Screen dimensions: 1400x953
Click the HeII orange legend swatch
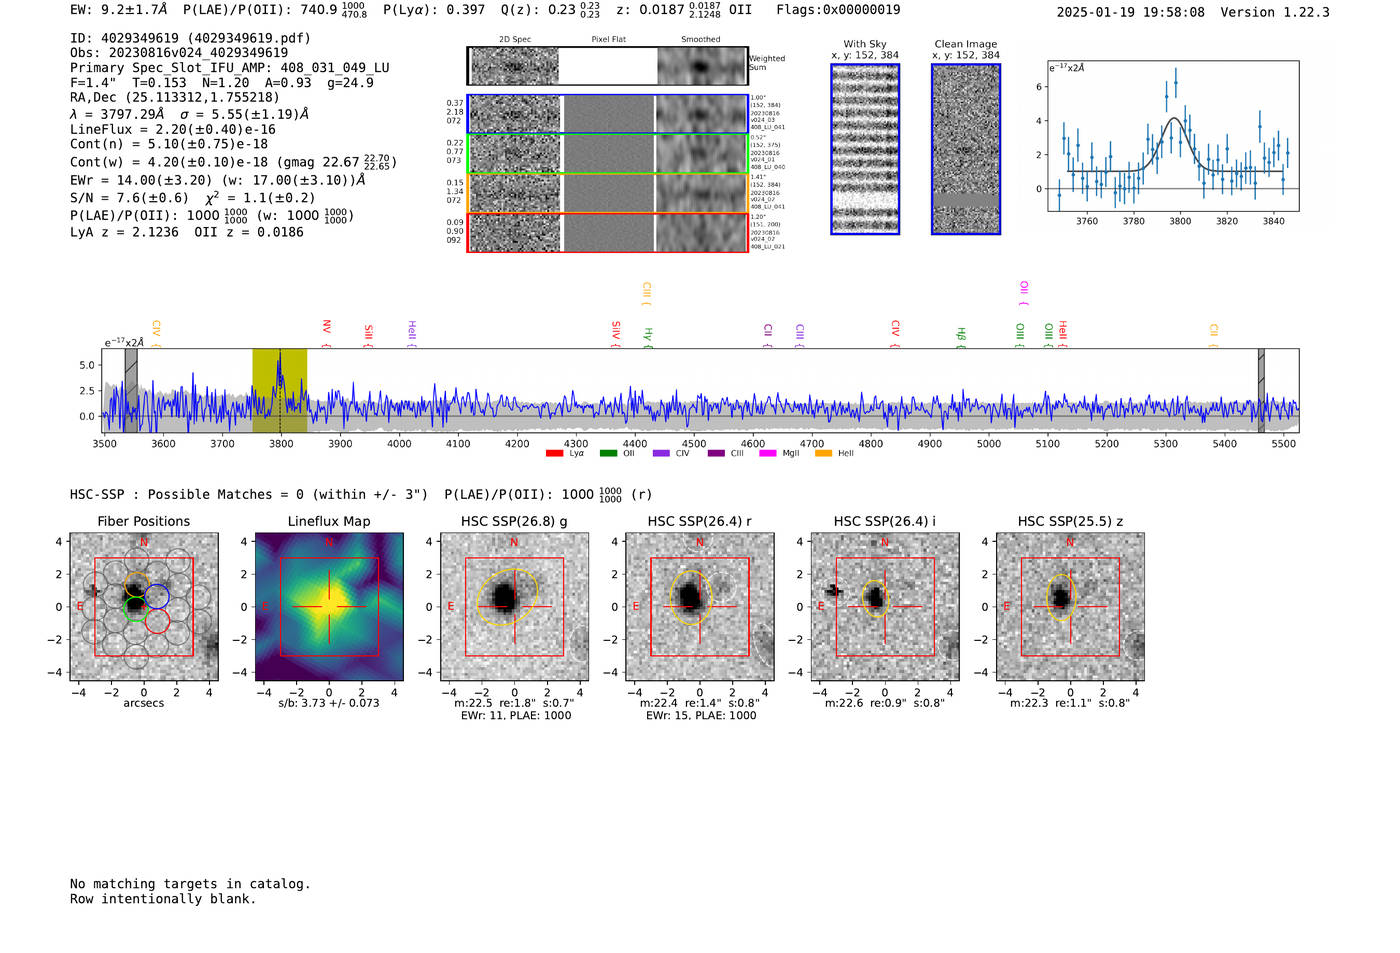(823, 454)
